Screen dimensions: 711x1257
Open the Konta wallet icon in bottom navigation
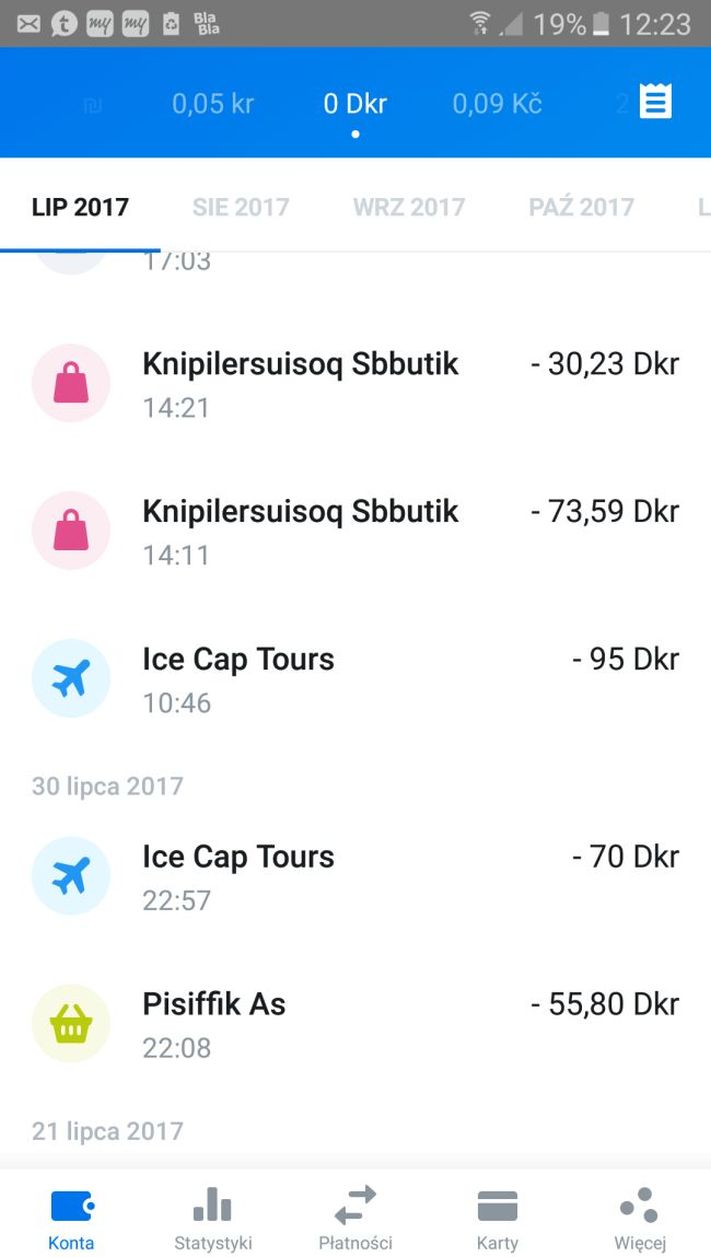[71, 1205]
